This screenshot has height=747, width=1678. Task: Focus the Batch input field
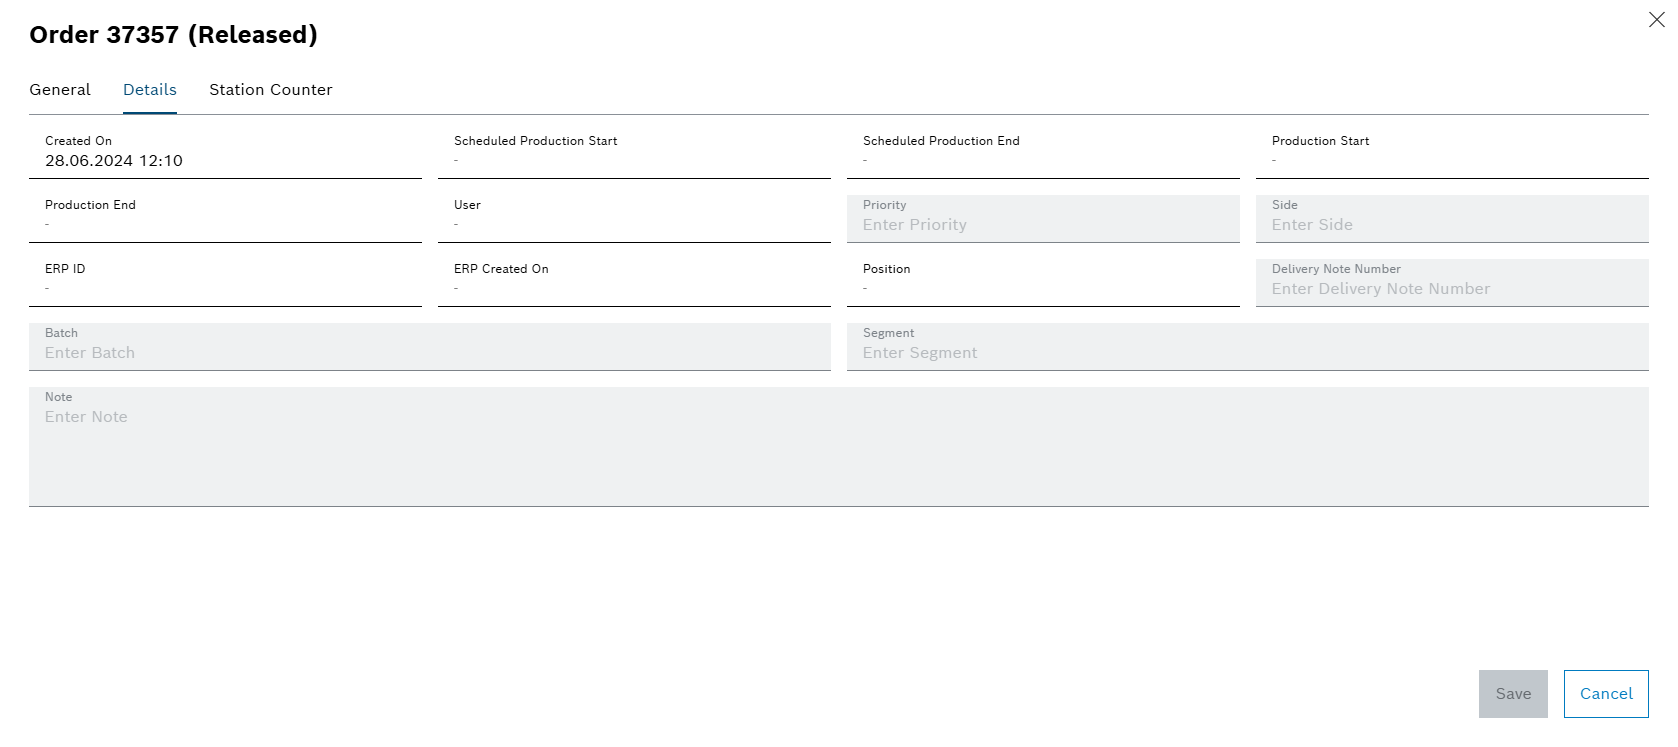(x=429, y=353)
